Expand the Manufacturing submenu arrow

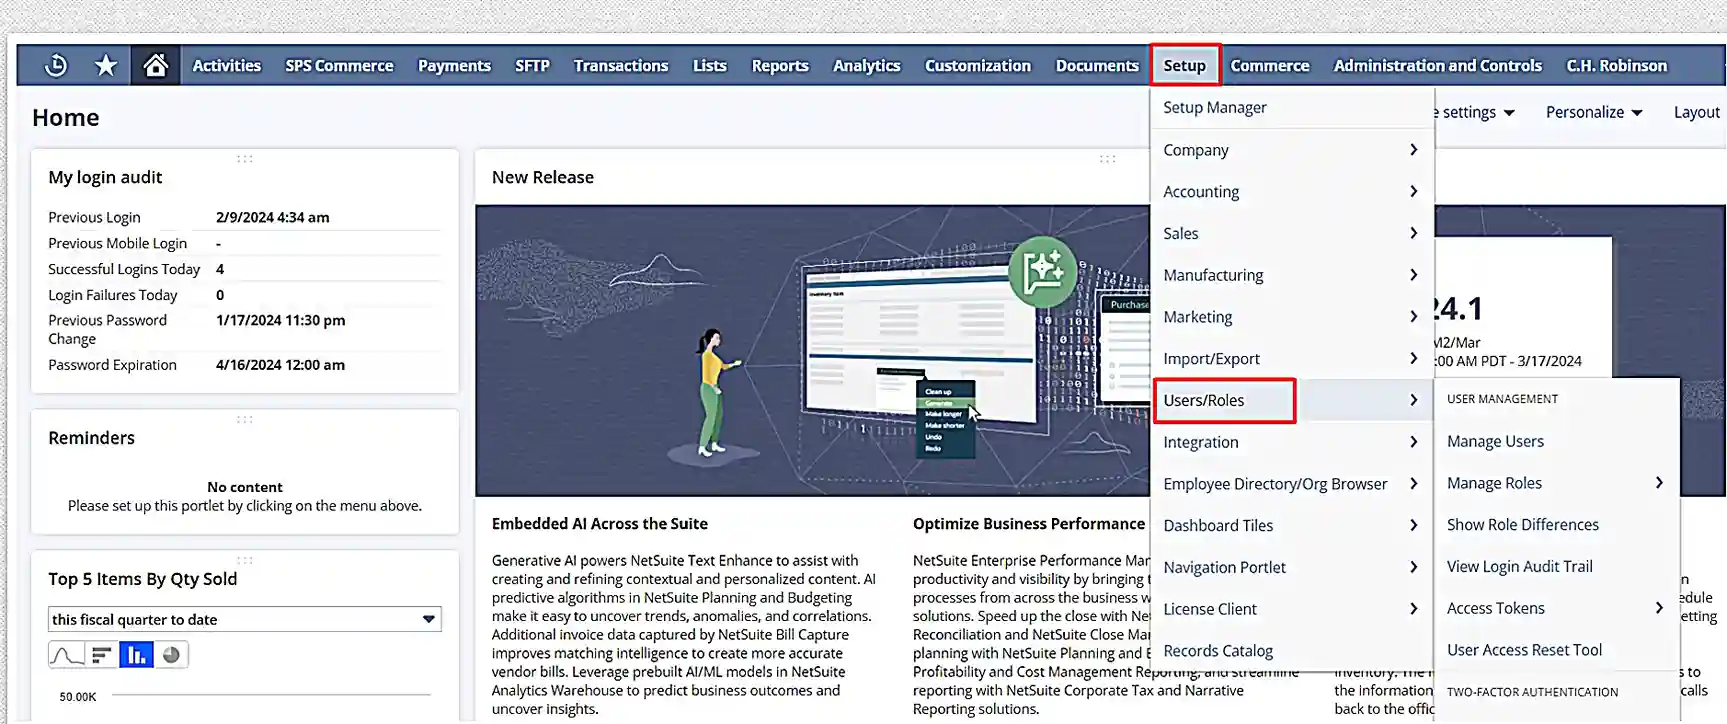click(1413, 275)
